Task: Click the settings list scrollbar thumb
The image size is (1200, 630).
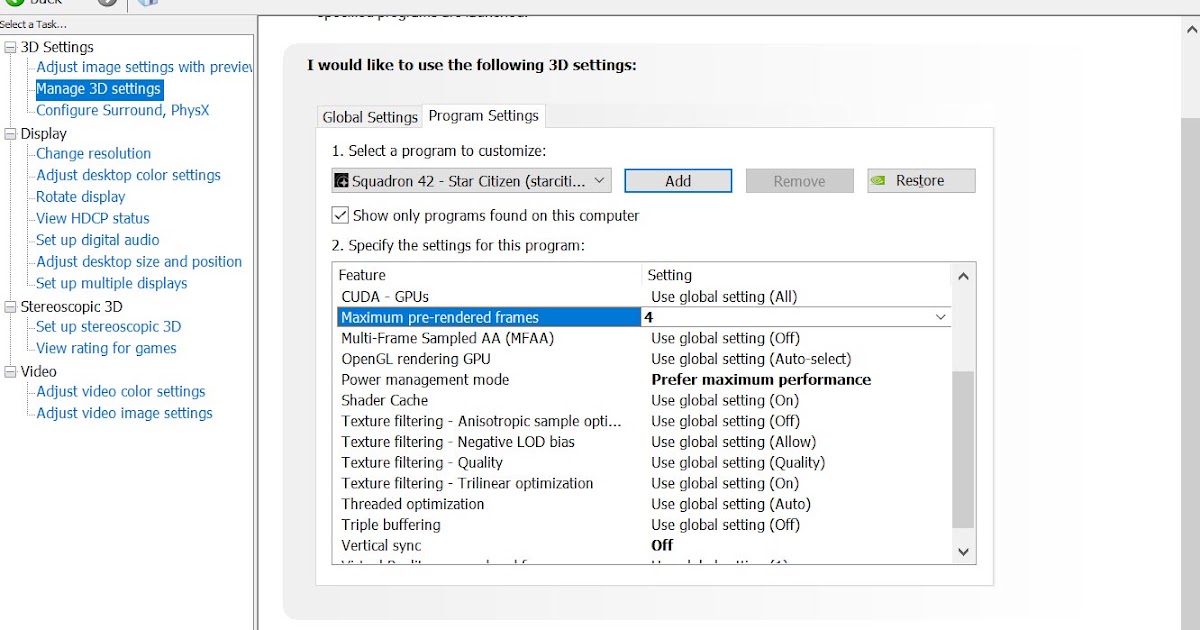Action: coord(963,450)
